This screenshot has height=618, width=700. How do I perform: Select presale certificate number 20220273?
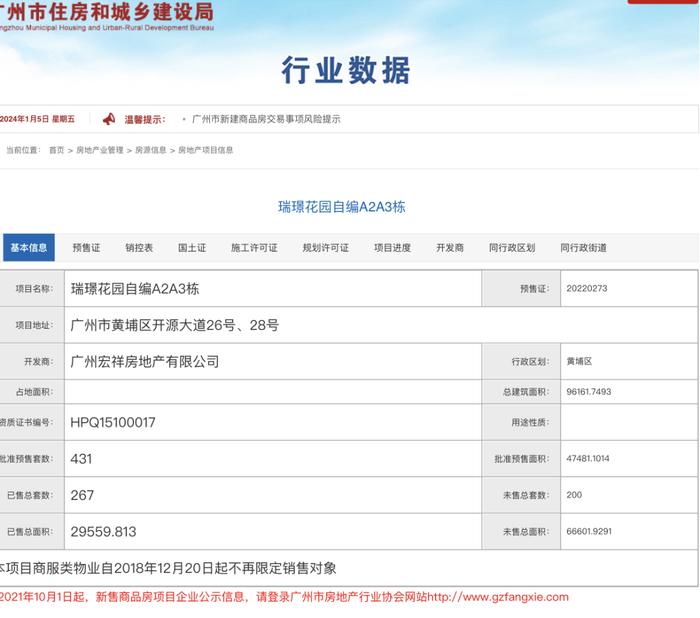[x=587, y=288]
